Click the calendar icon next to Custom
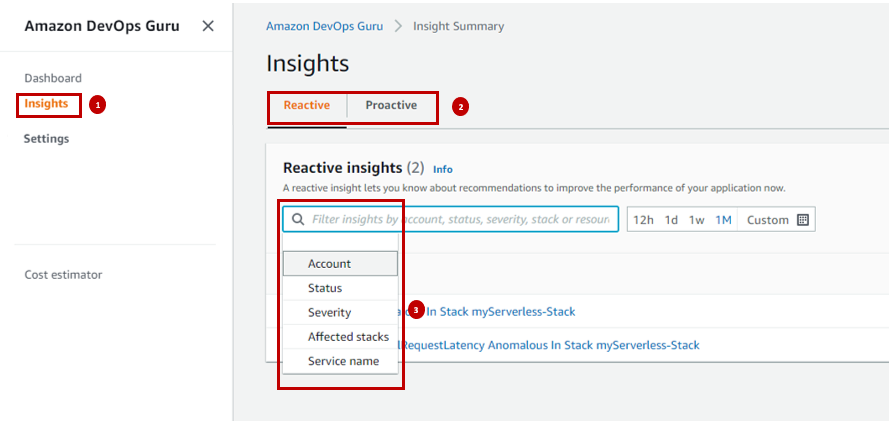This screenshot has width=892, height=424. point(803,220)
